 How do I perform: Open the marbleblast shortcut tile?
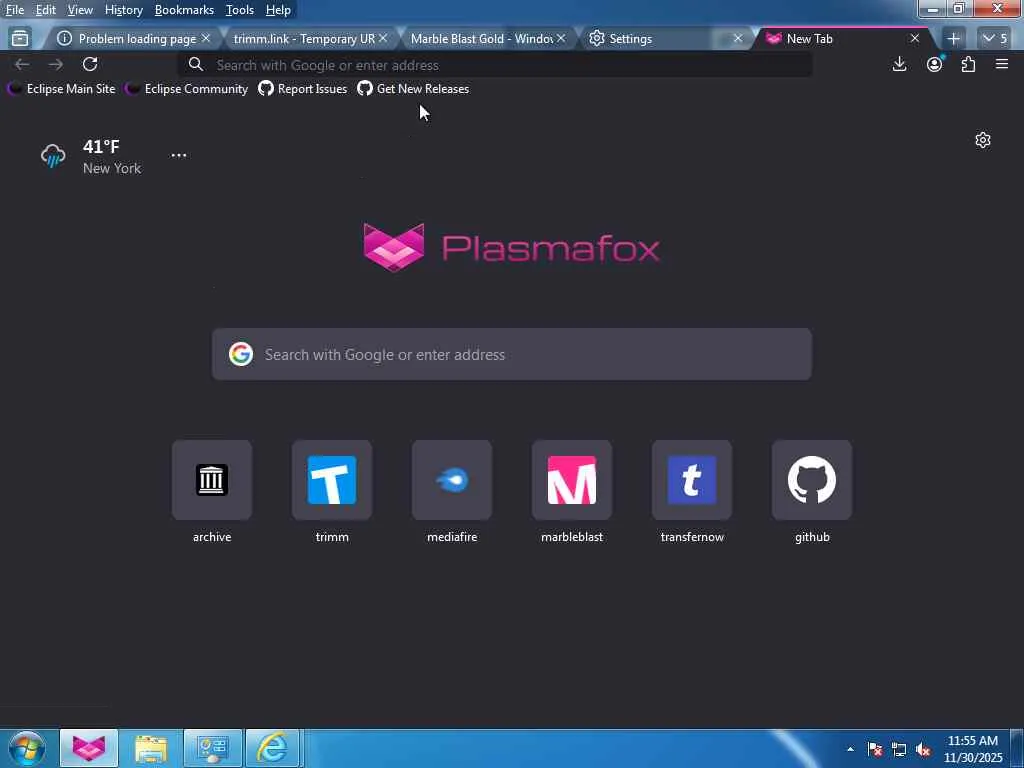tap(572, 480)
